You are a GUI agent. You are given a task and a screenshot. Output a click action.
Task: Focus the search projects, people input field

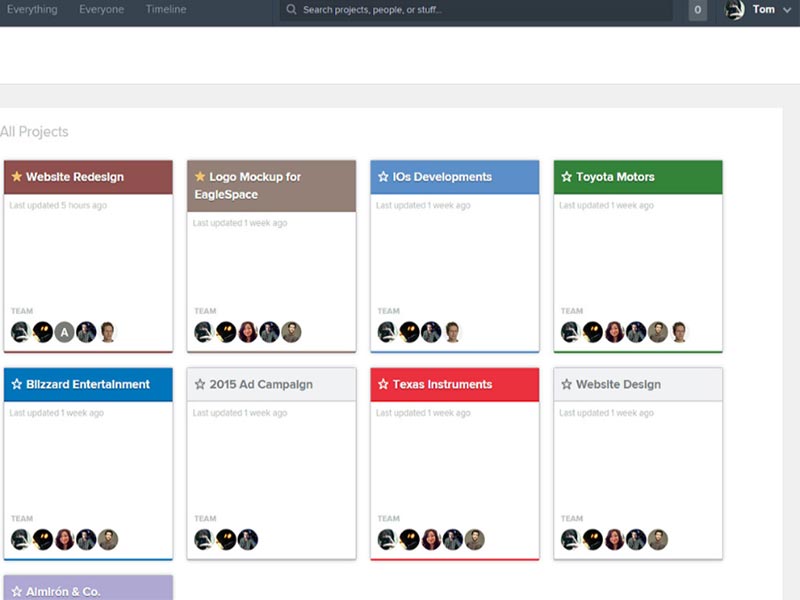pyautogui.click(x=476, y=10)
